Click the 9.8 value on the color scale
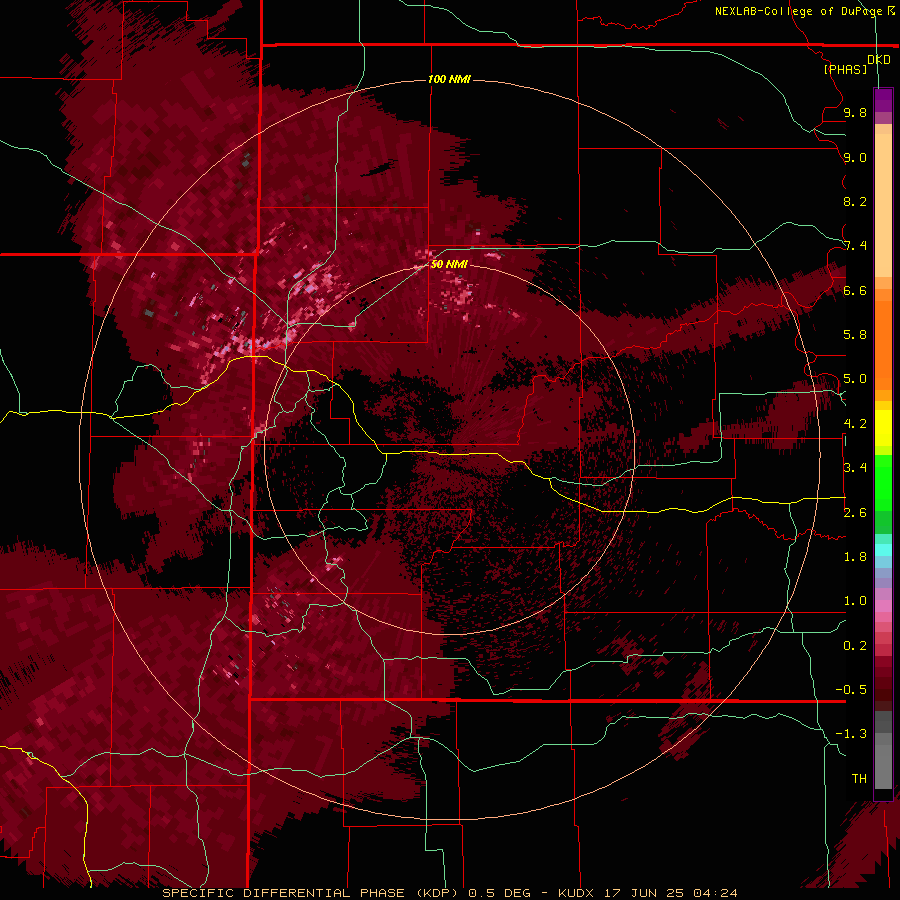 click(855, 112)
